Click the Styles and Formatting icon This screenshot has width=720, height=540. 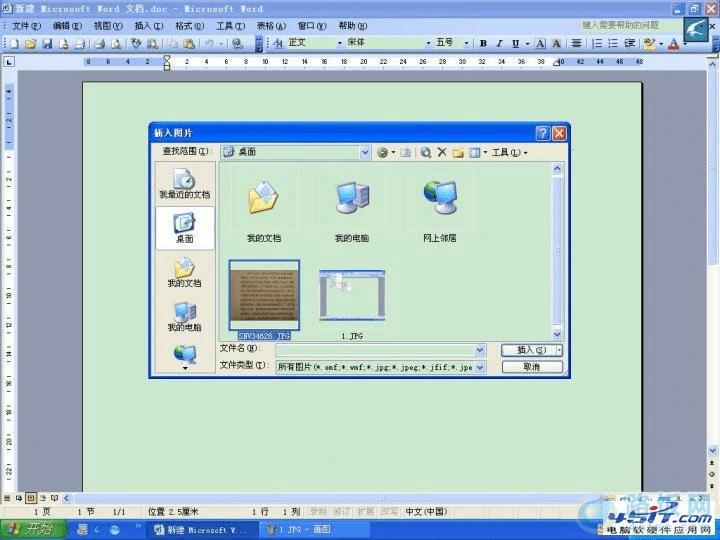[x=278, y=43]
